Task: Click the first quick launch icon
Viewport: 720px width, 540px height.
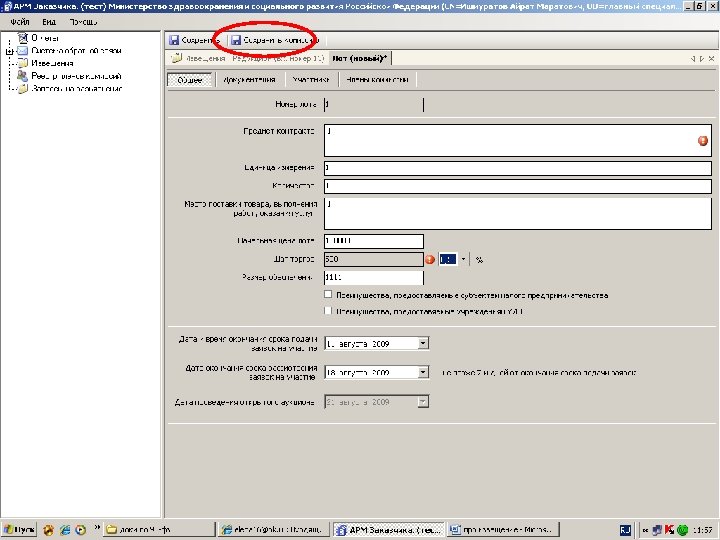Action: point(48,530)
